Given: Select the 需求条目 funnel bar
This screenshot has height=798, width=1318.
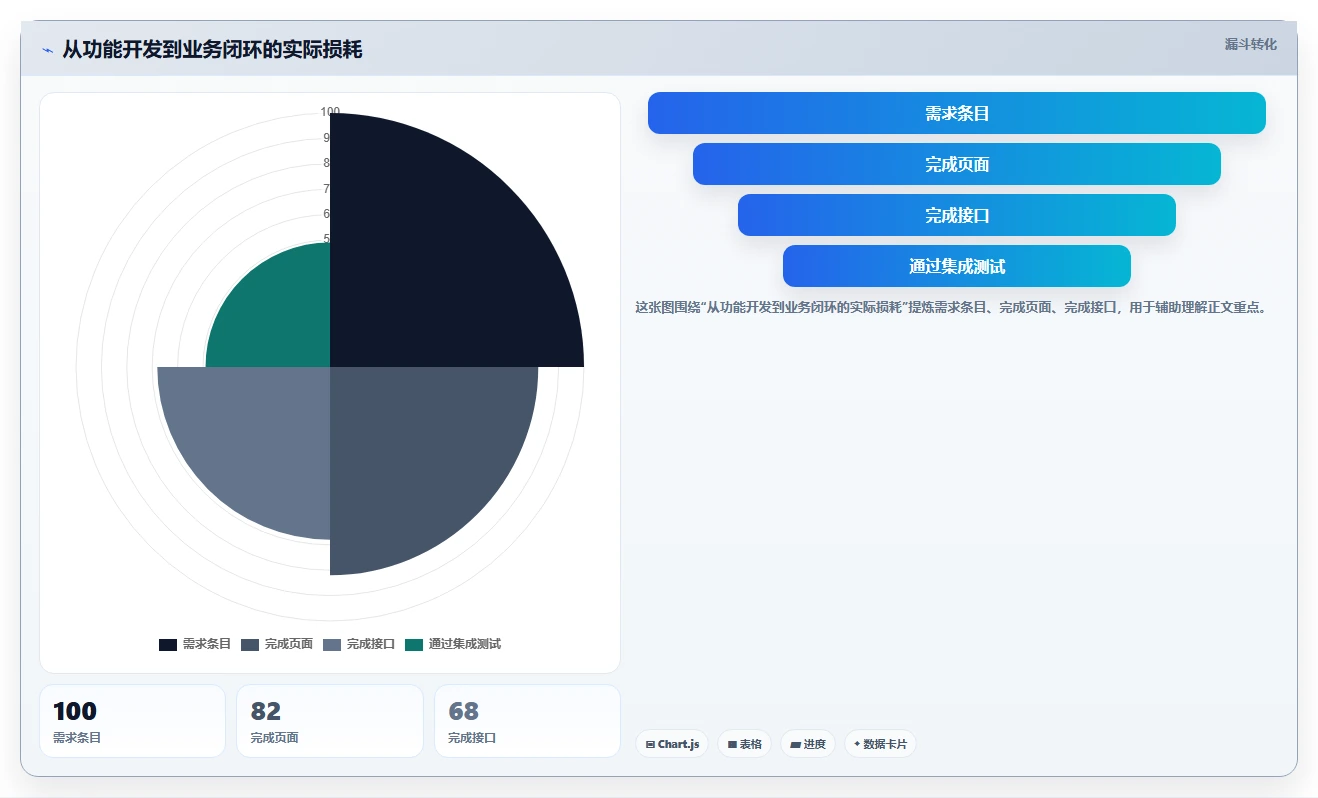Looking at the screenshot, I should [x=956, y=113].
